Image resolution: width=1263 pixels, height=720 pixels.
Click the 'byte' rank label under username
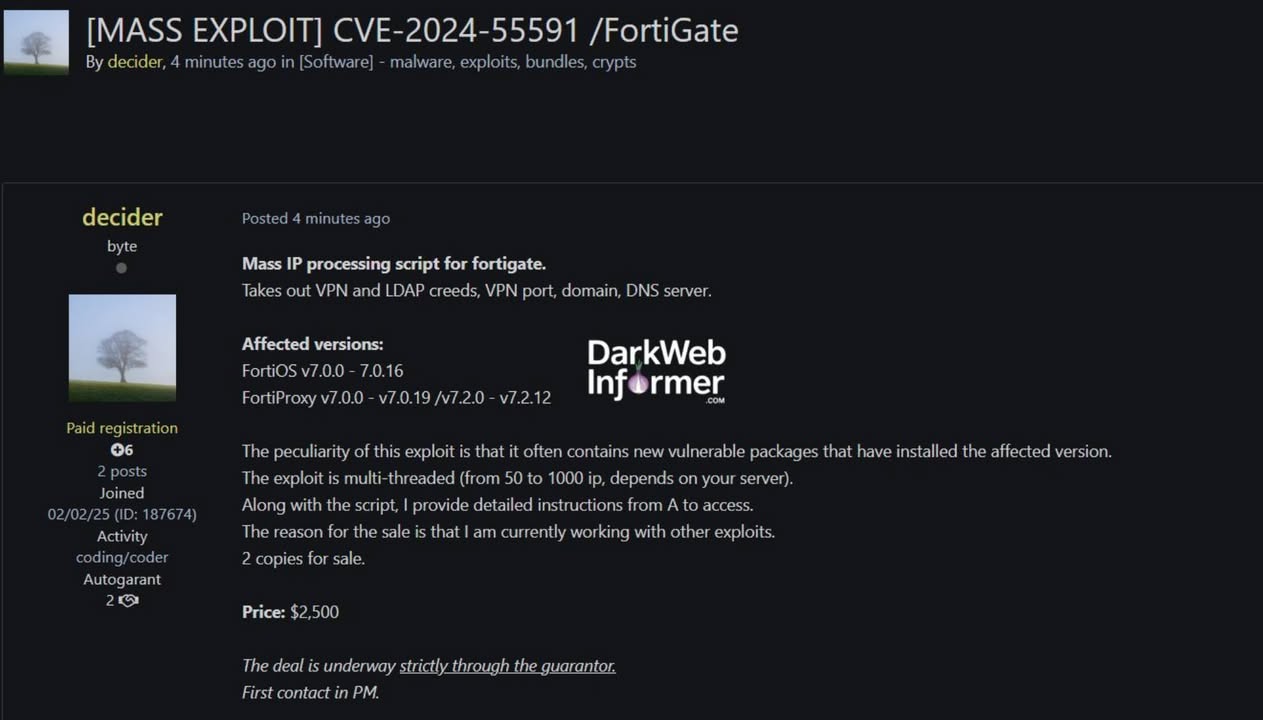point(122,246)
